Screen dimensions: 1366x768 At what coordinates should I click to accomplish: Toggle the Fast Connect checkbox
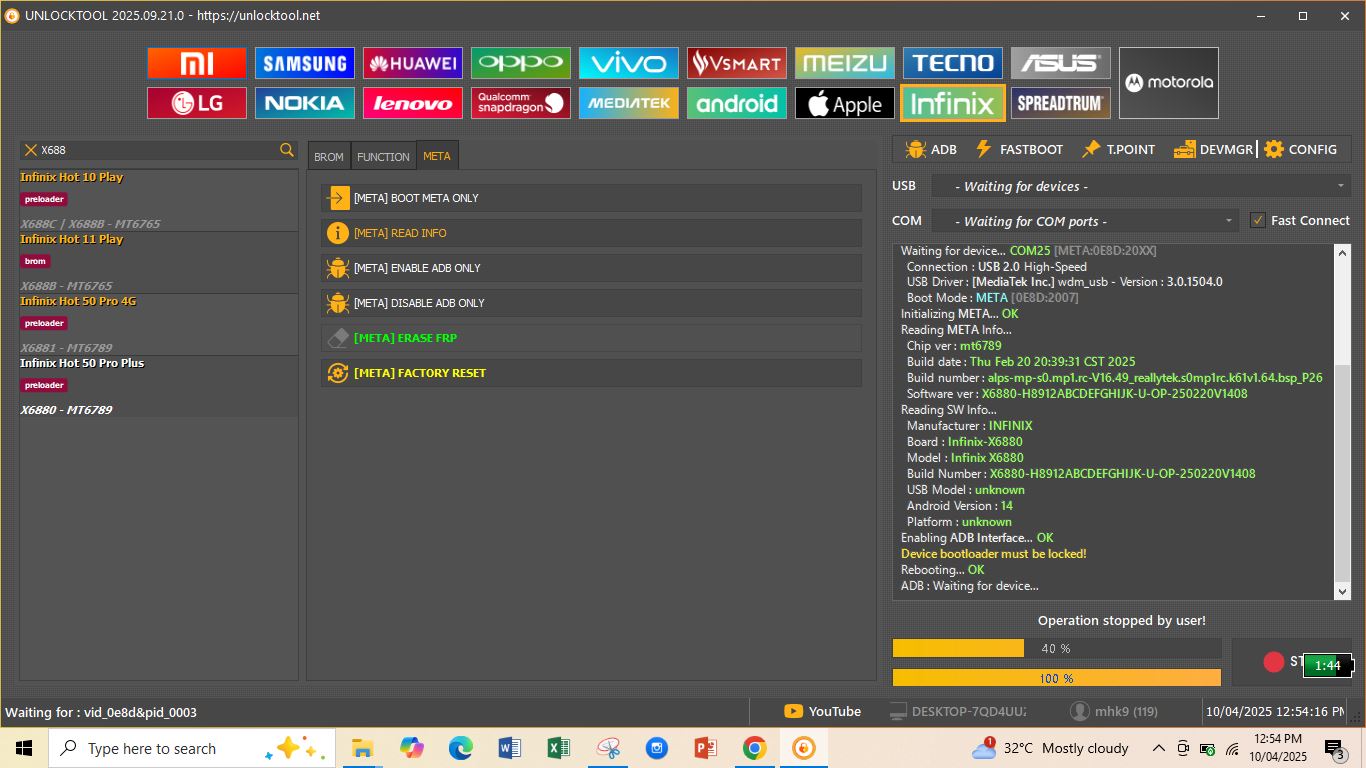point(1258,220)
